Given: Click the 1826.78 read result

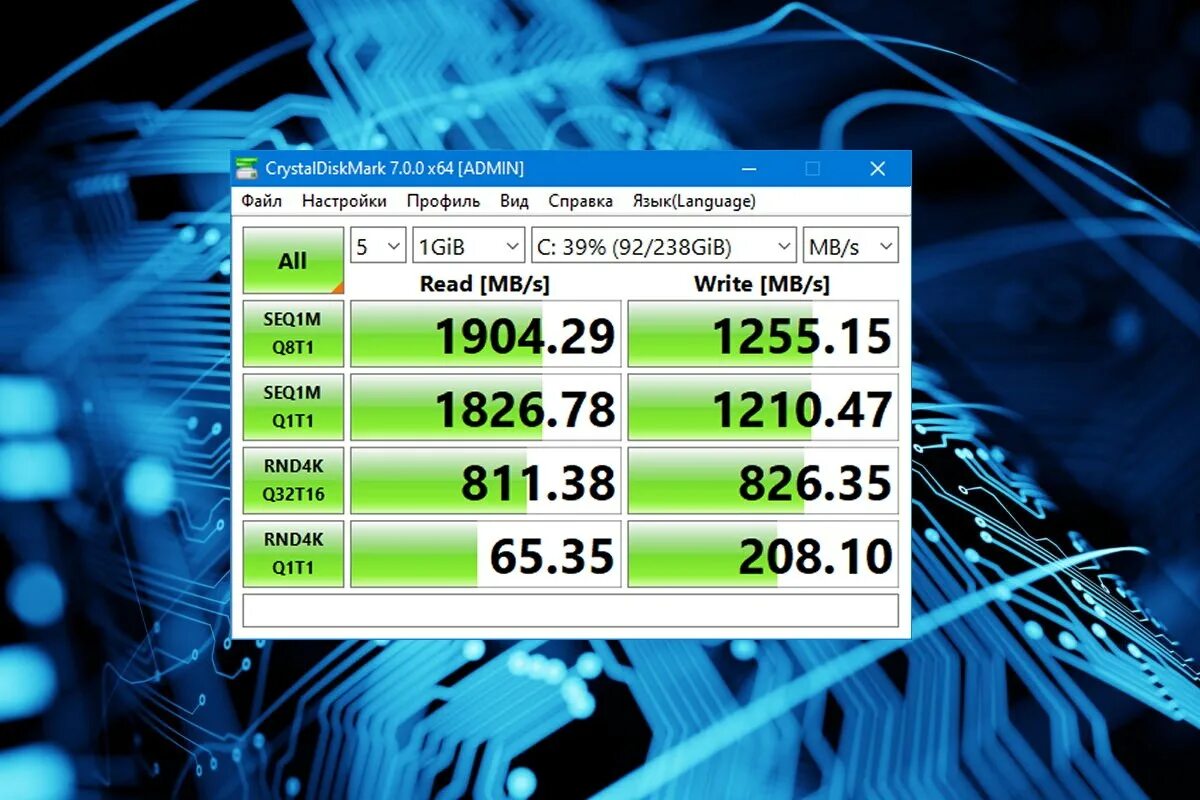Looking at the screenshot, I should coord(486,407).
